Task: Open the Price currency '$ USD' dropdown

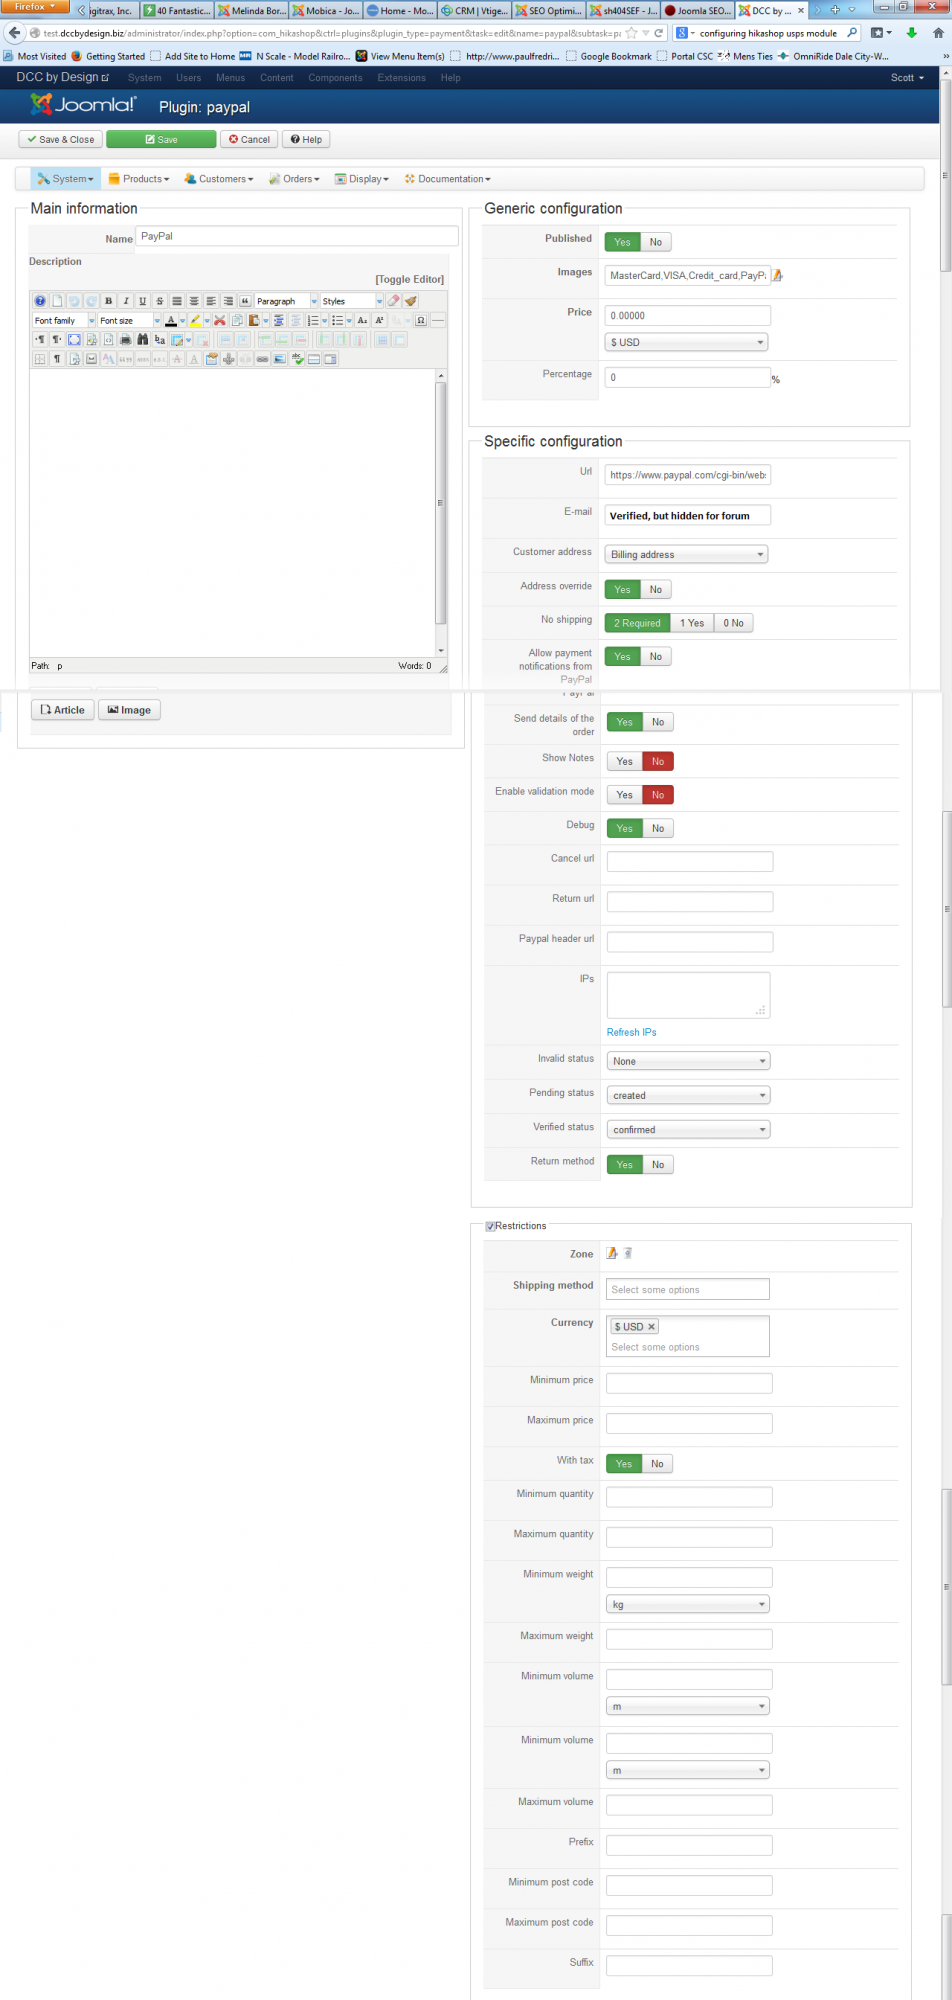Action: (687, 342)
